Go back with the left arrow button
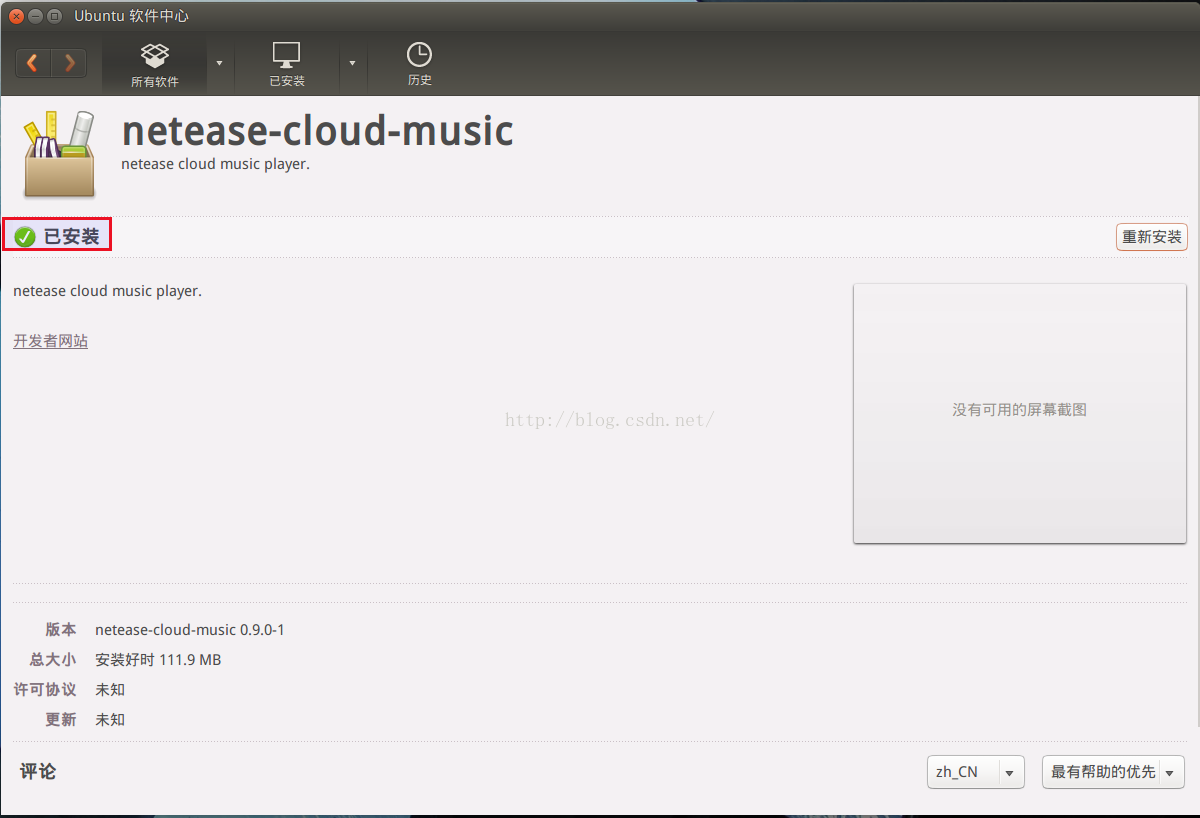 pos(33,63)
